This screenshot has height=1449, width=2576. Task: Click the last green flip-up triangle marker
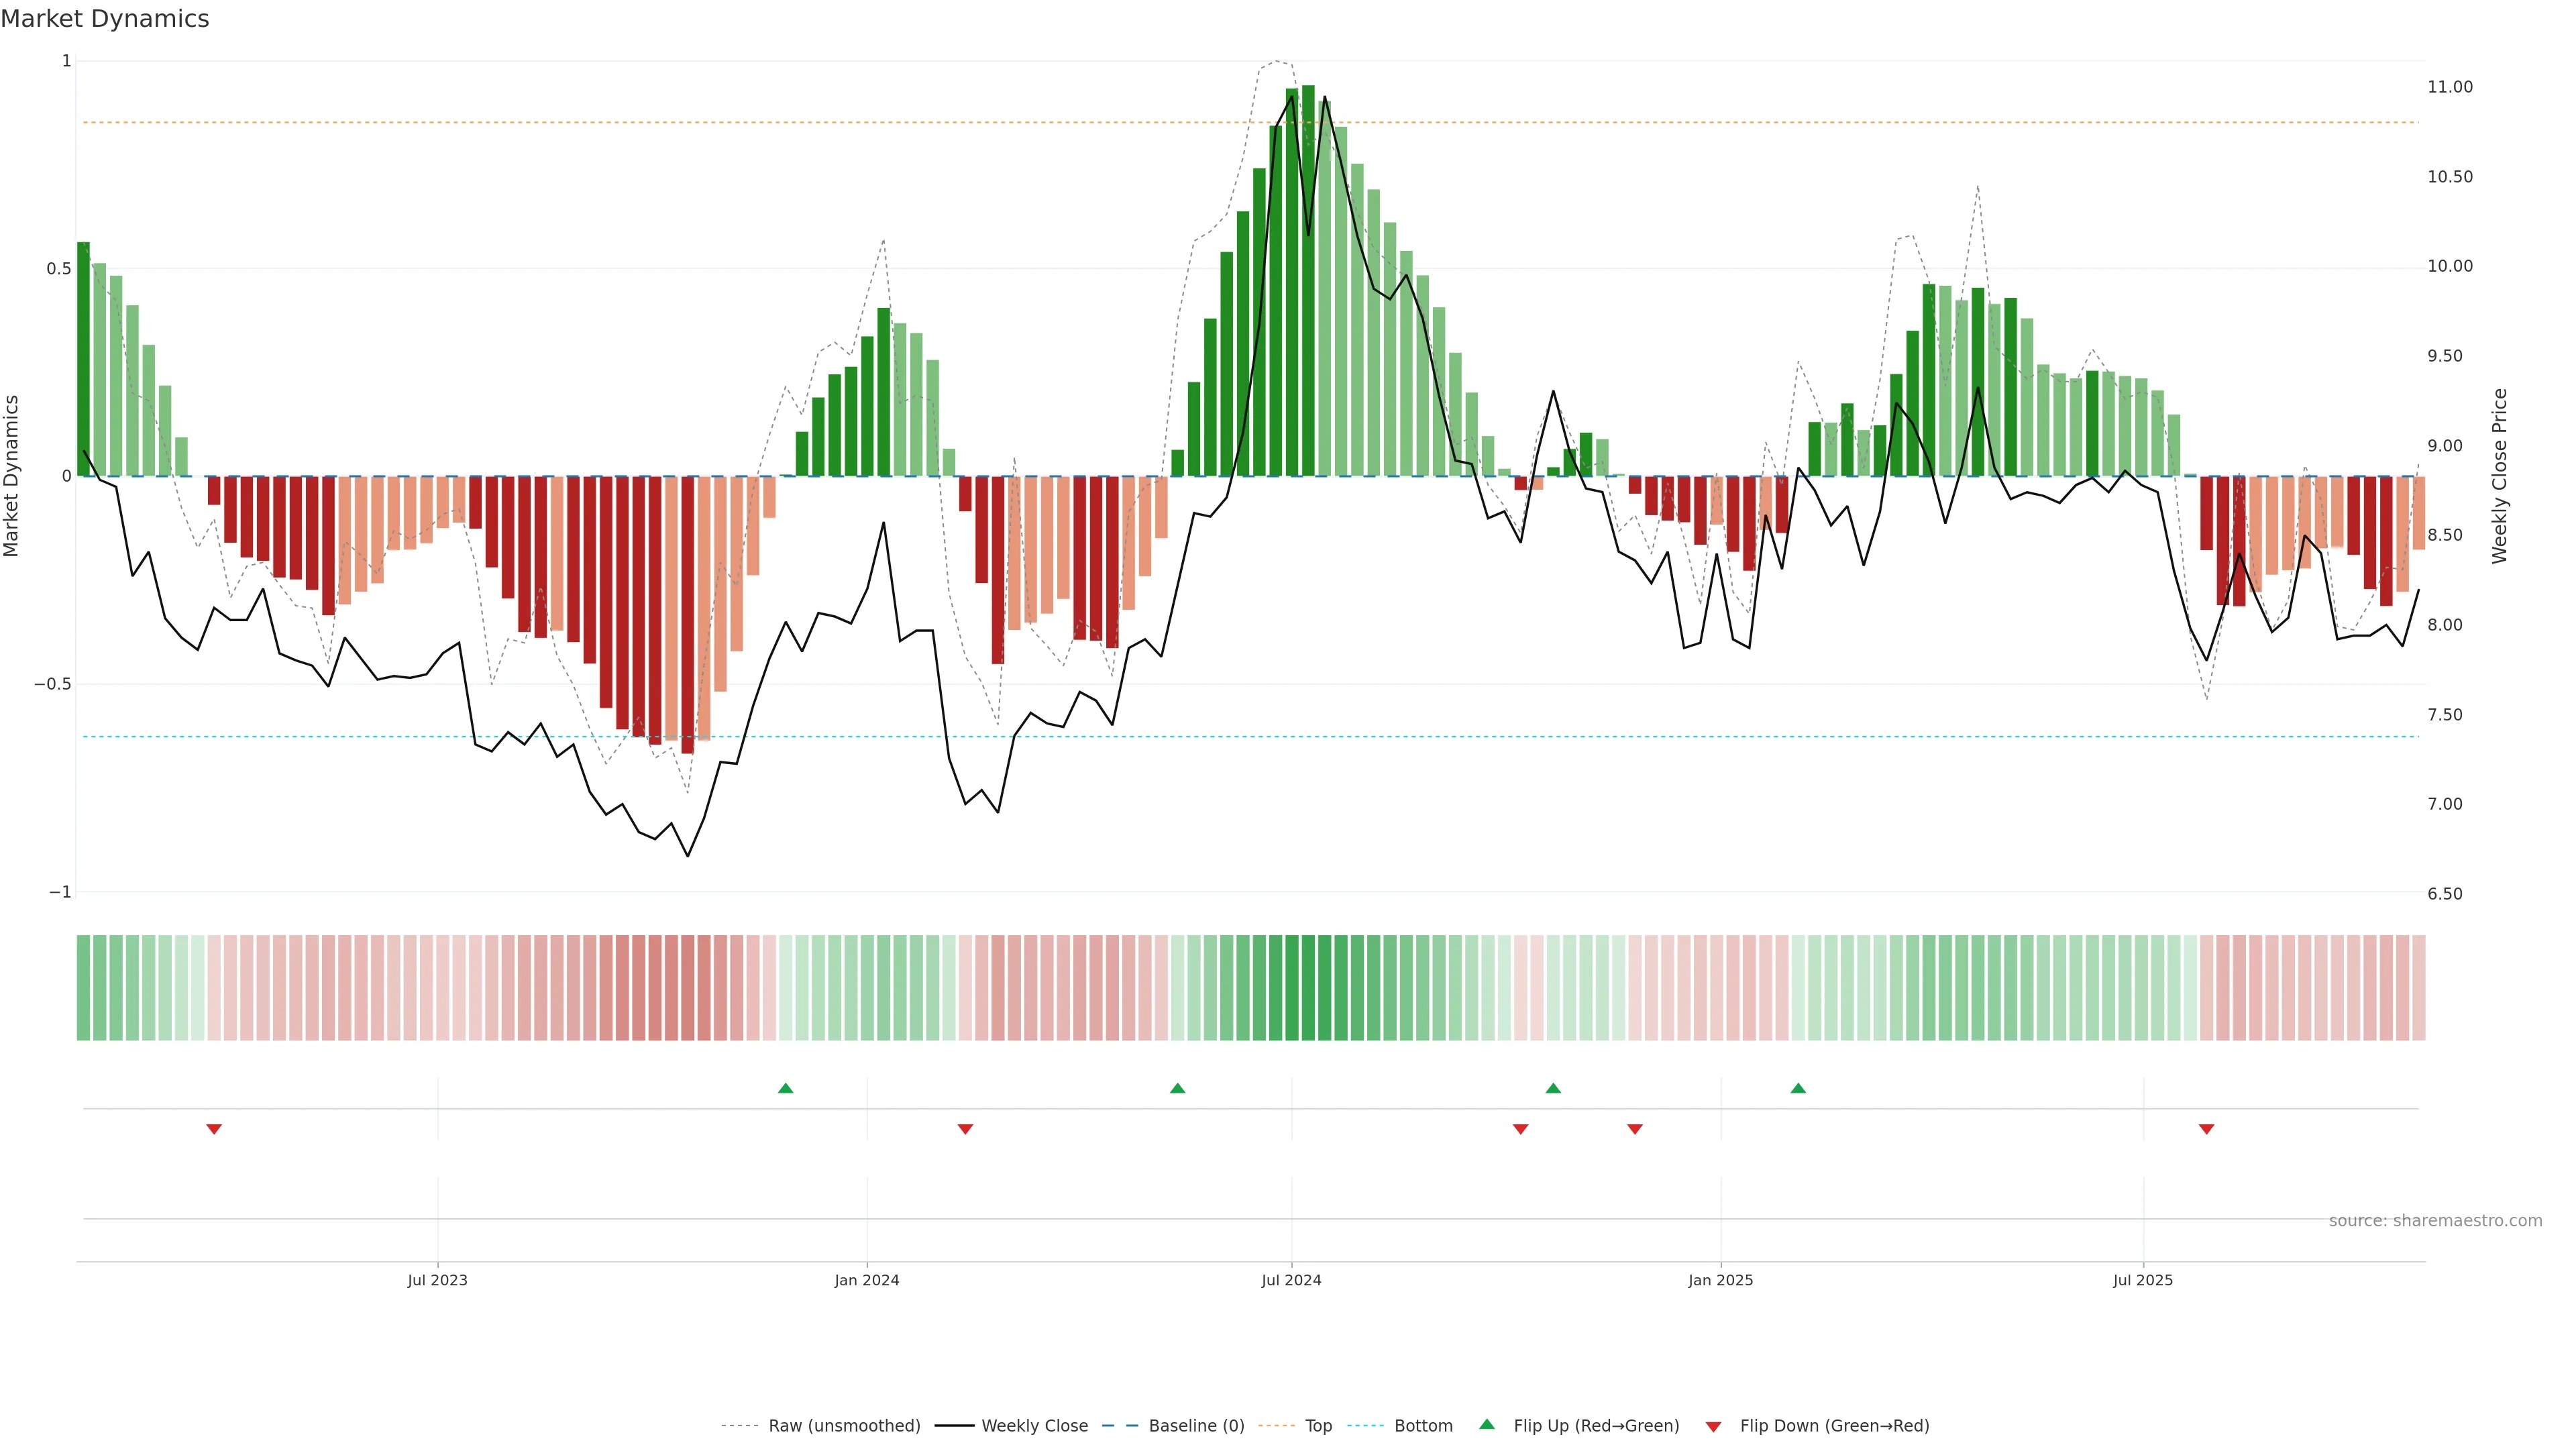pyautogui.click(x=1798, y=1088)
